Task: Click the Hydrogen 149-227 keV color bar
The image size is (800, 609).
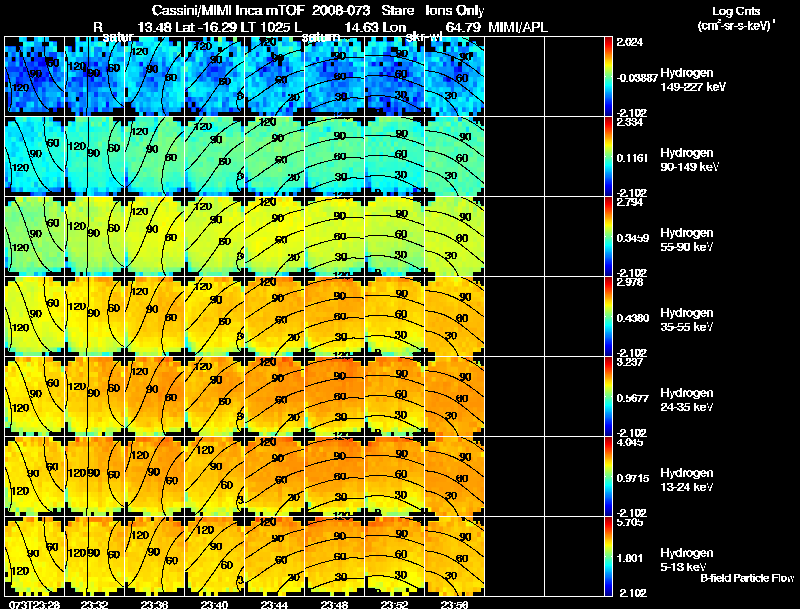Action: click(608, 77)
